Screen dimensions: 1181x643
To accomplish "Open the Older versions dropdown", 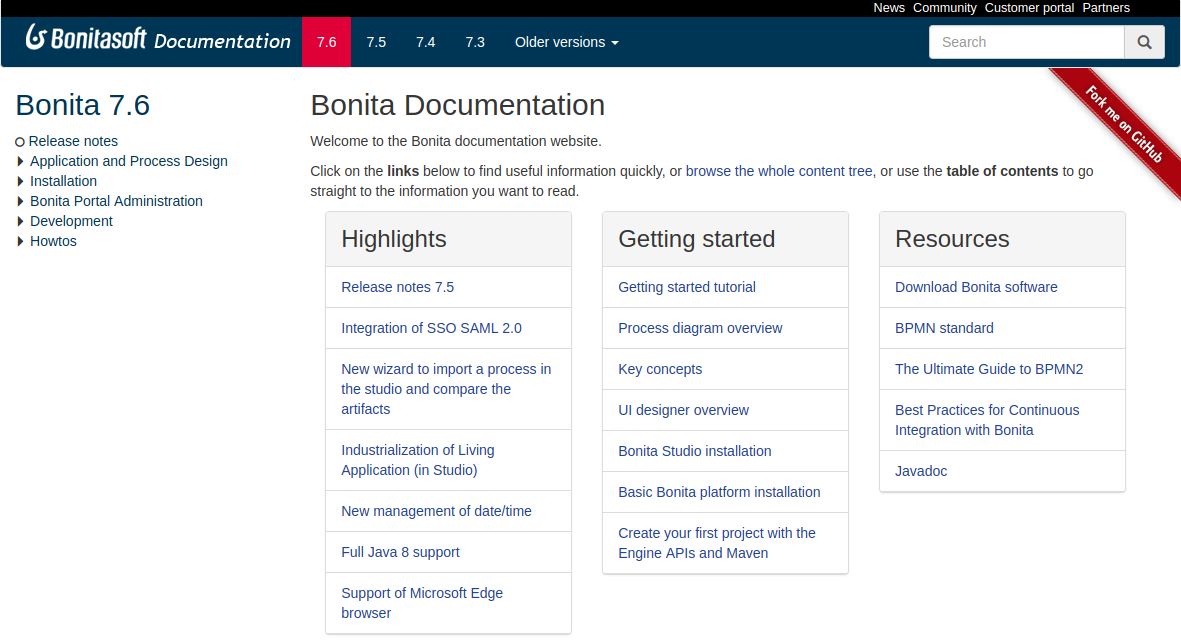I will (x=566, y=42).
